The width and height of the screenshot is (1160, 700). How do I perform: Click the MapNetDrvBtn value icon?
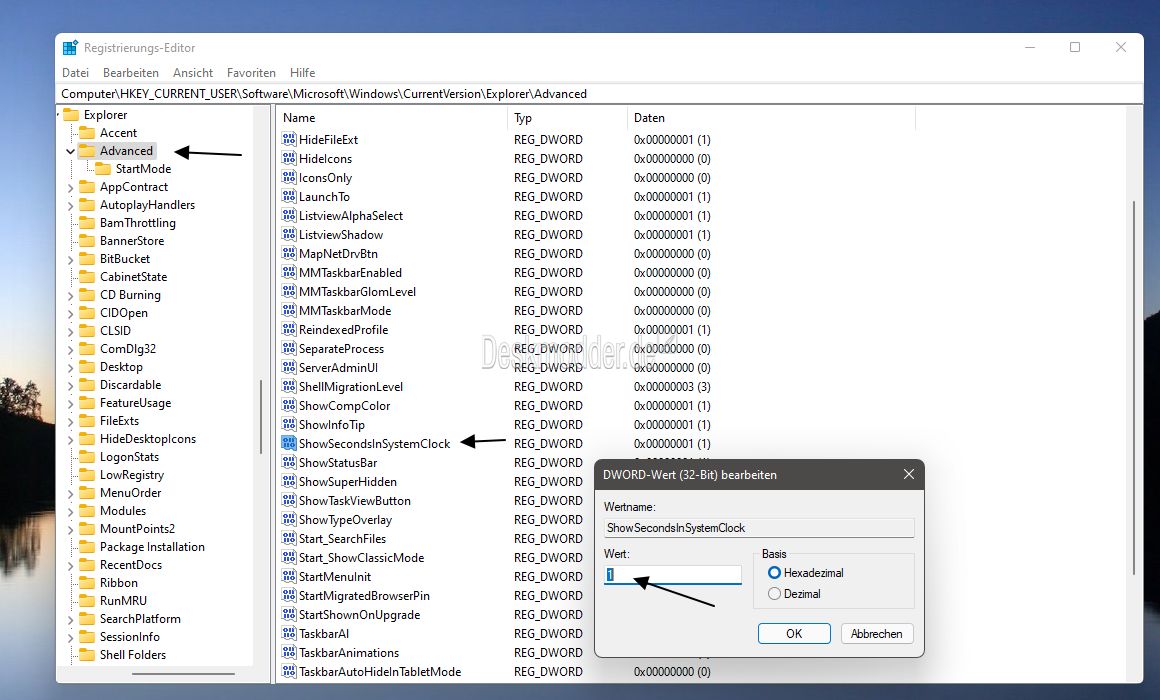point(289,253)
